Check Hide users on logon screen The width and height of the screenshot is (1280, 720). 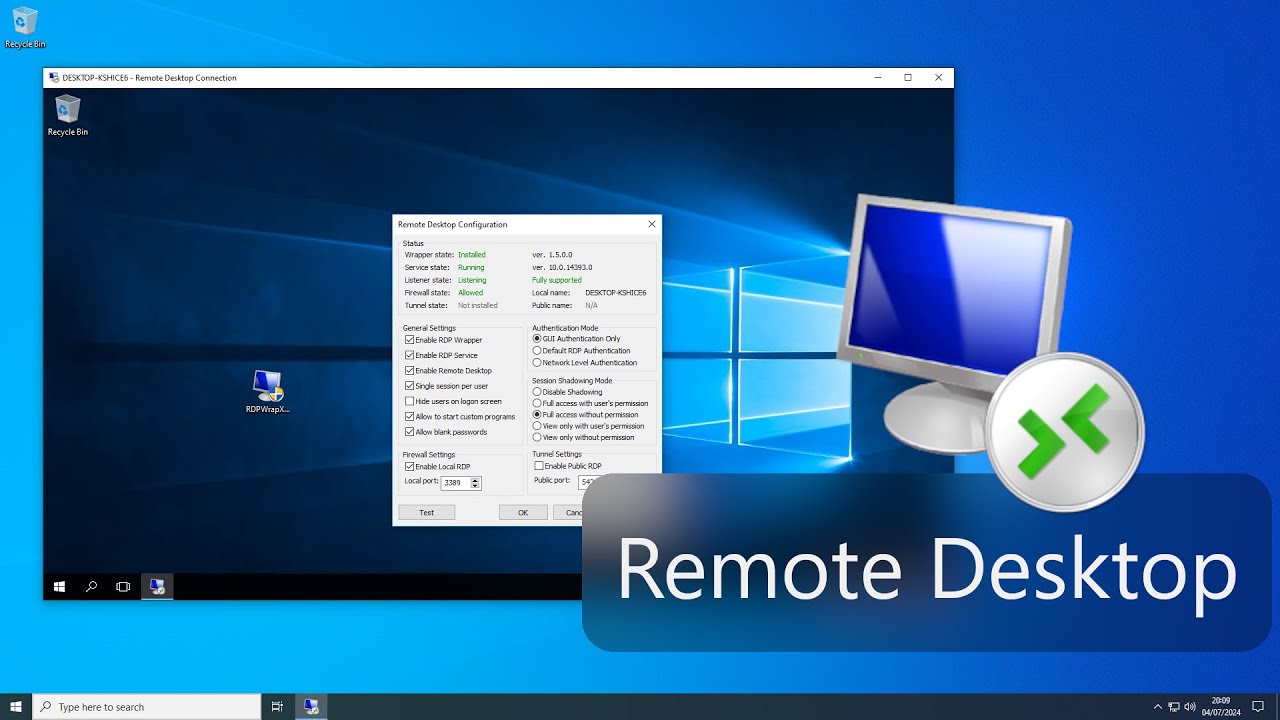click(x=409, y=401)
